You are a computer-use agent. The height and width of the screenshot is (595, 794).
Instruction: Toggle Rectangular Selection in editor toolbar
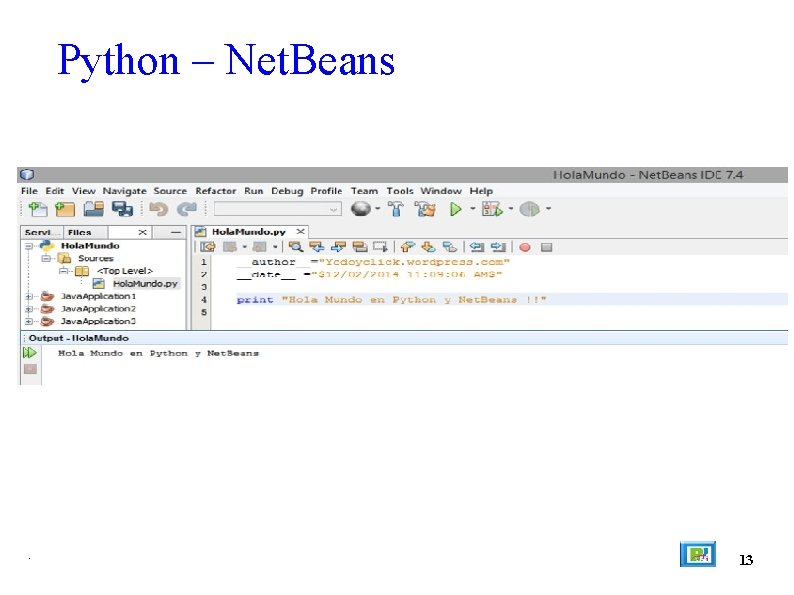point(380,247)
